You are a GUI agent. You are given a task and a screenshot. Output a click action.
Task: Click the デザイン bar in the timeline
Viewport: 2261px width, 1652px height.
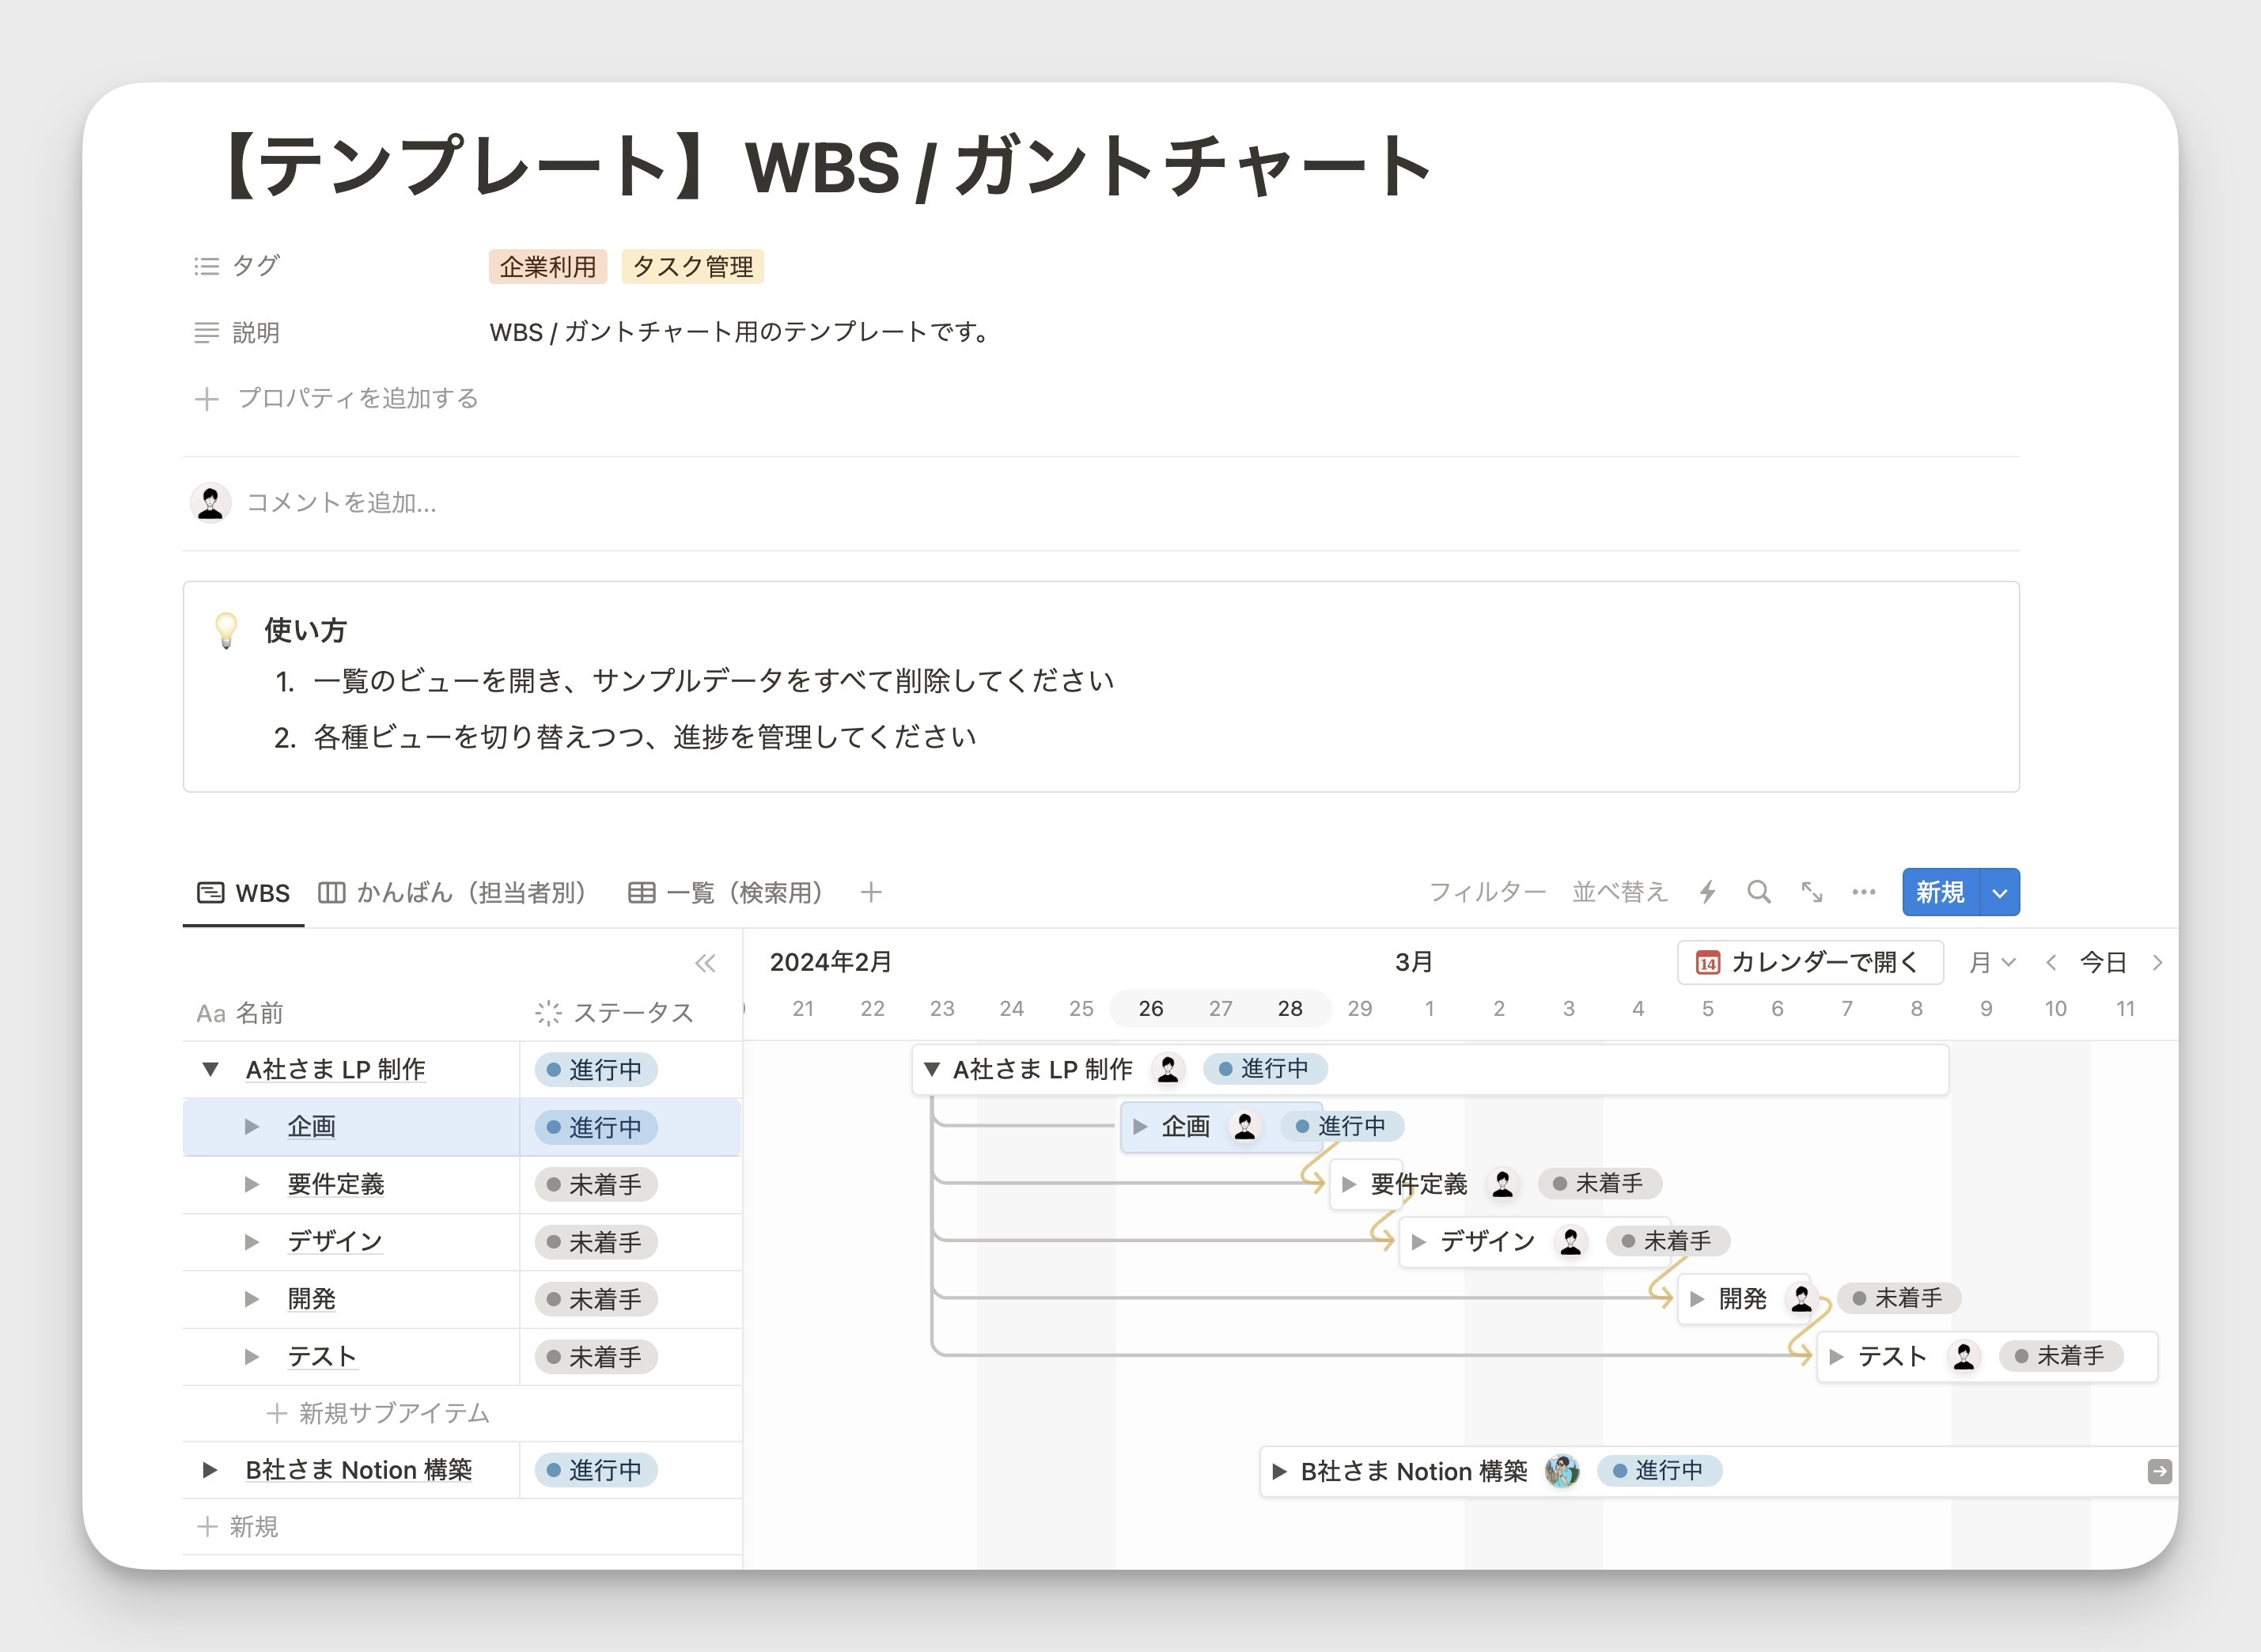[1533, 1241]
